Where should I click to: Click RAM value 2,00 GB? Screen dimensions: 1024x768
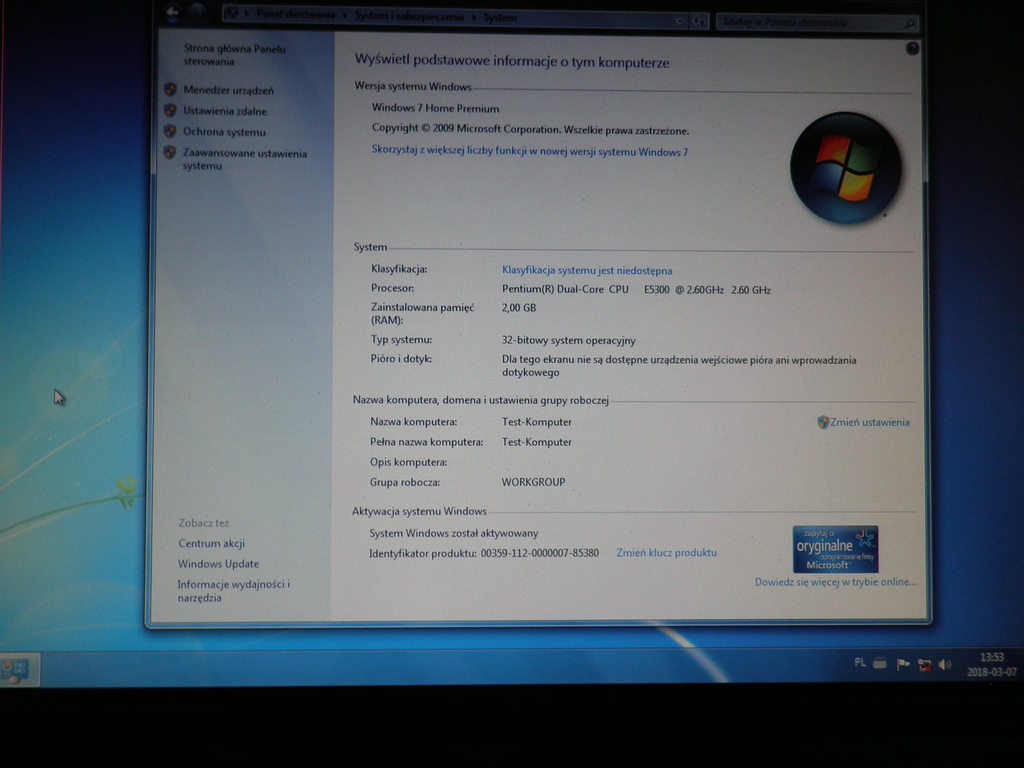519,308
